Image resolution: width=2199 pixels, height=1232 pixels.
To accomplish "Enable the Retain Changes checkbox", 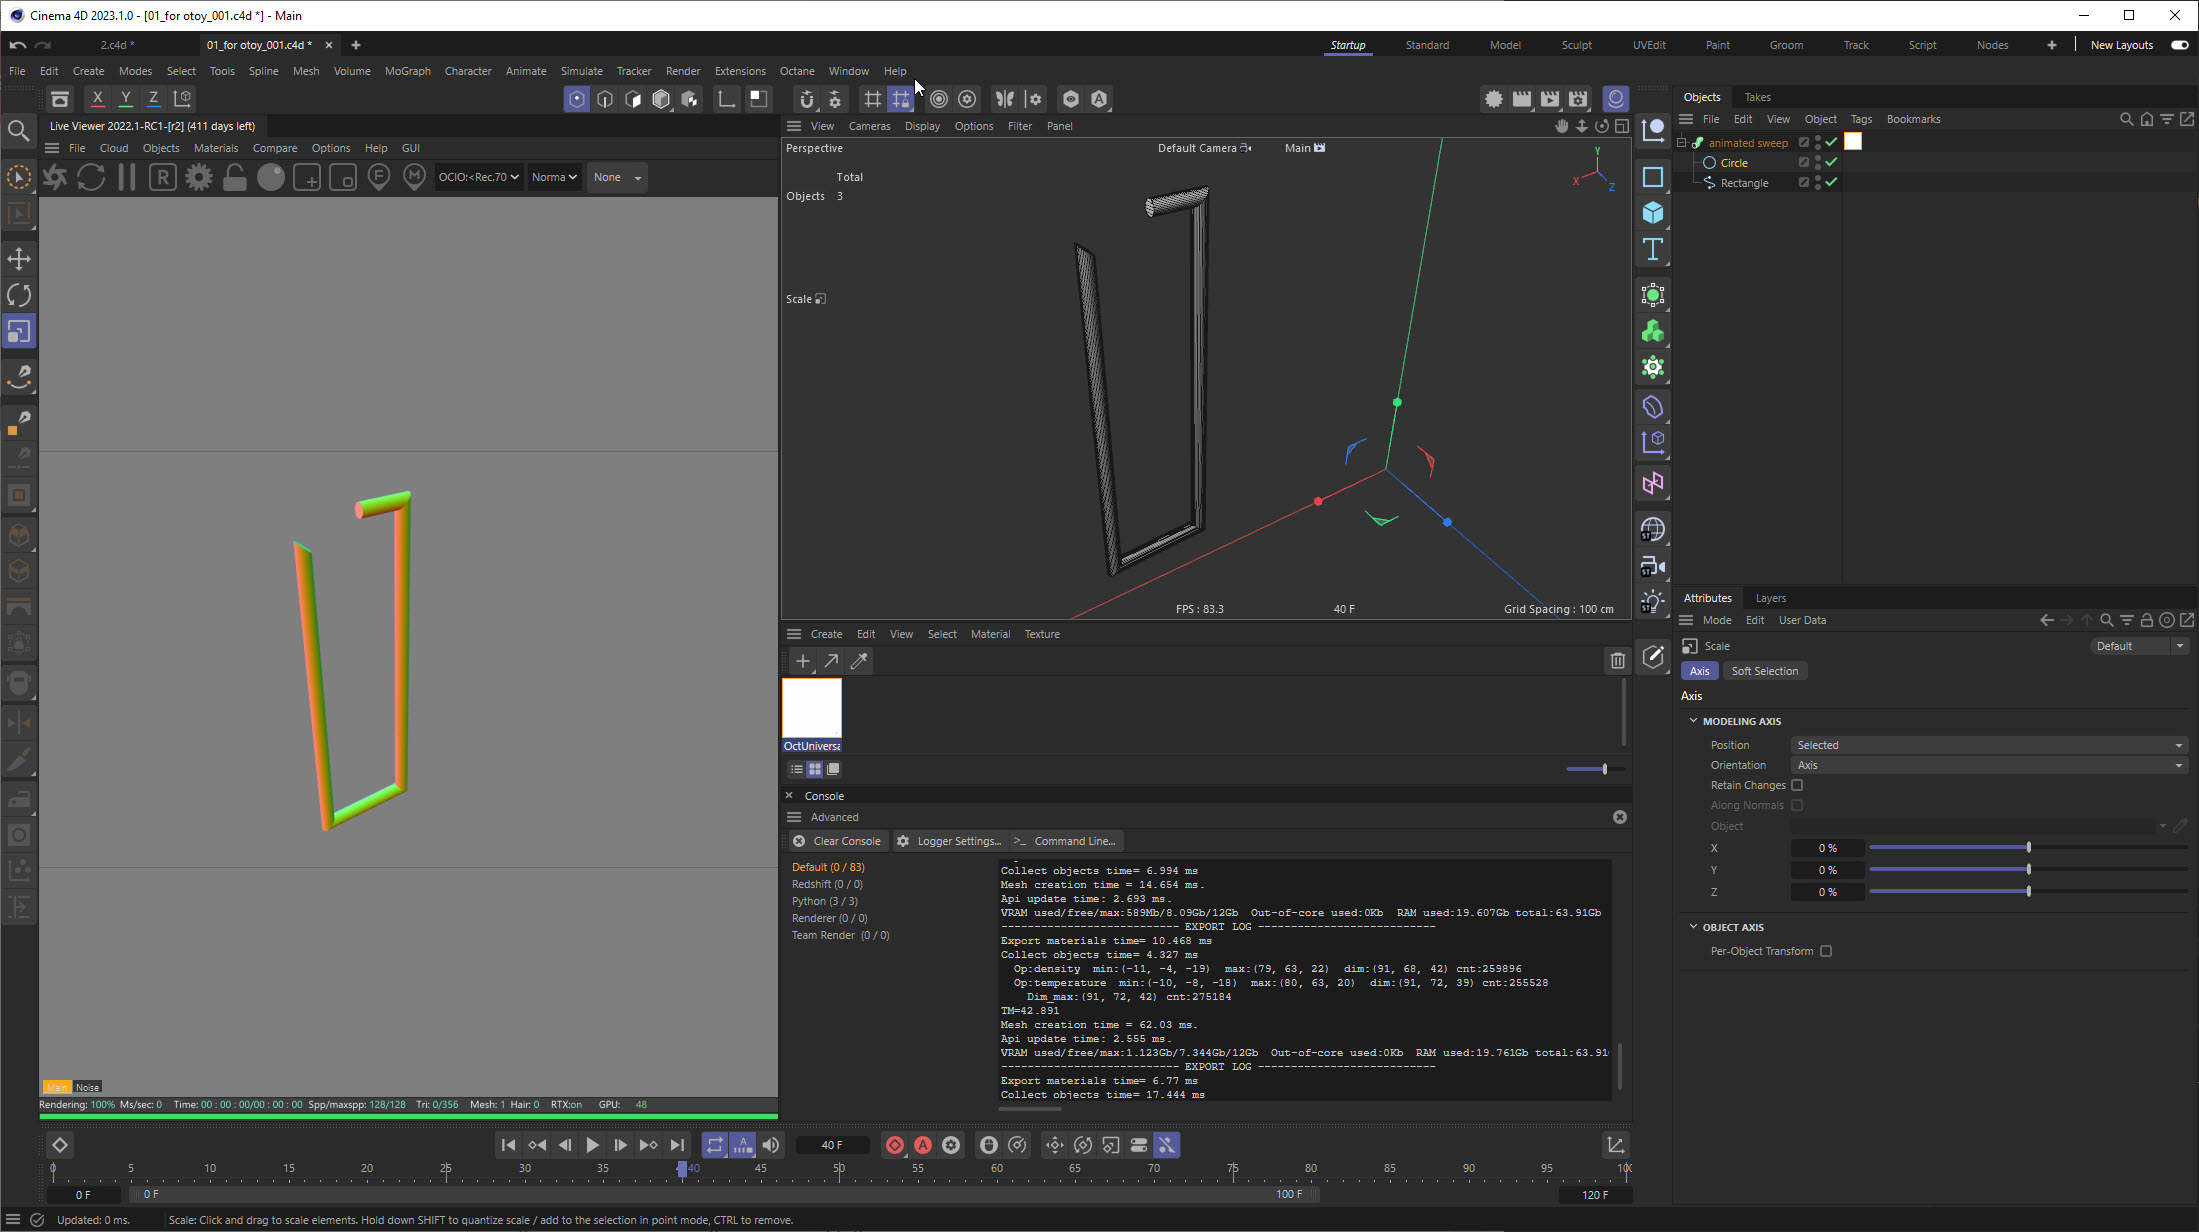I will point(1797,785).
